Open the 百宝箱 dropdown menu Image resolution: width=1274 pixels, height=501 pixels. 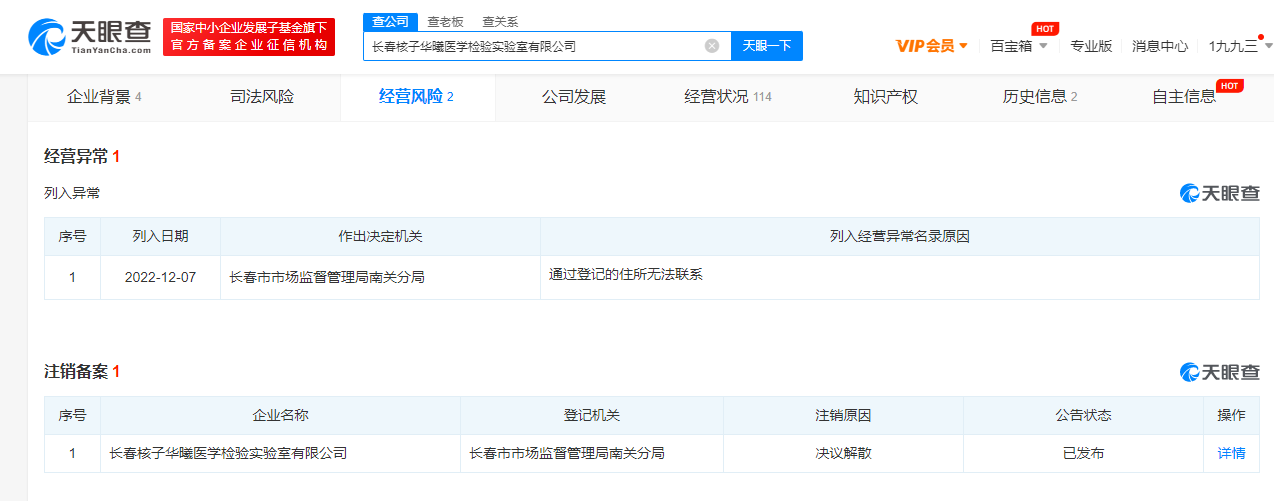pos(1019,46)
